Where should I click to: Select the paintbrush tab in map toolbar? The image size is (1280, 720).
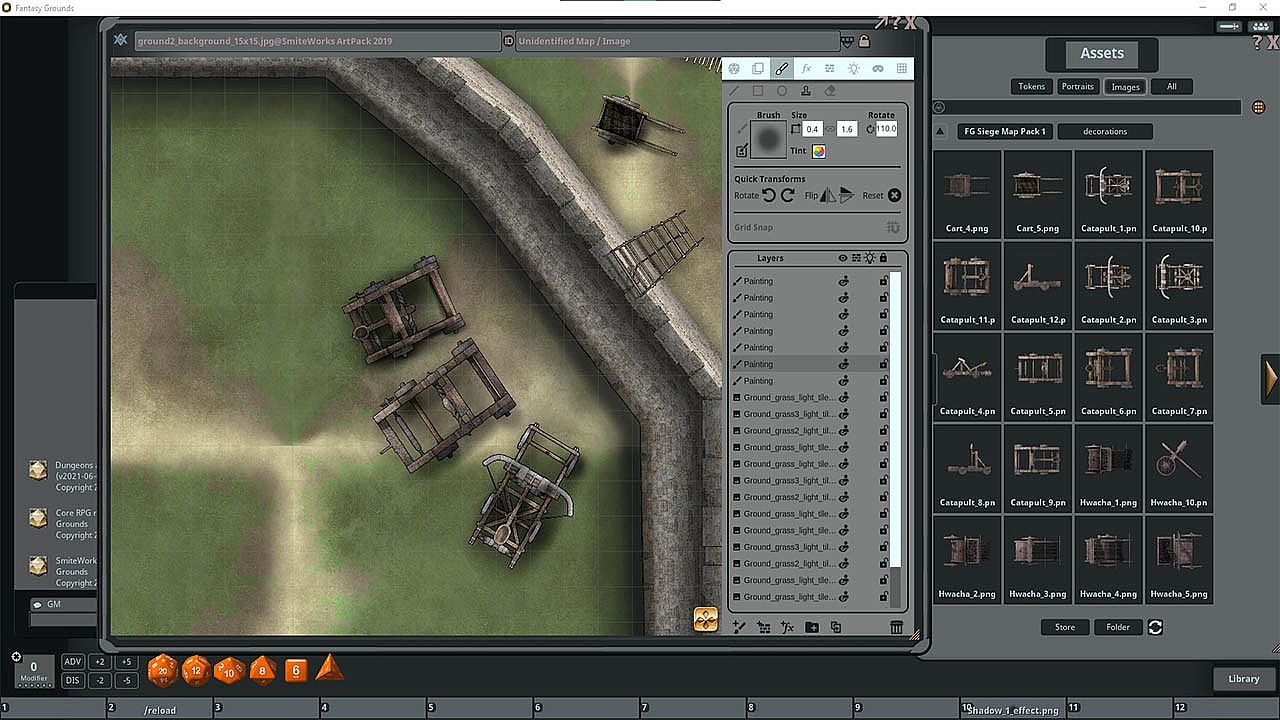click(x=782, y=69)
